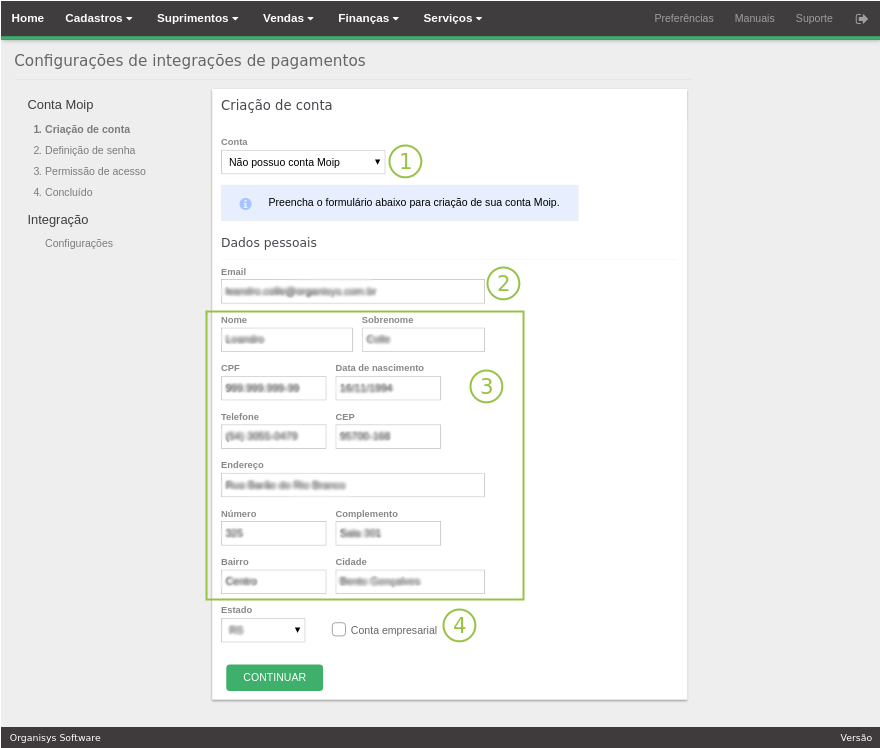Select step 1. Criação de conta
880x748 pixels.
coord(81,129)
